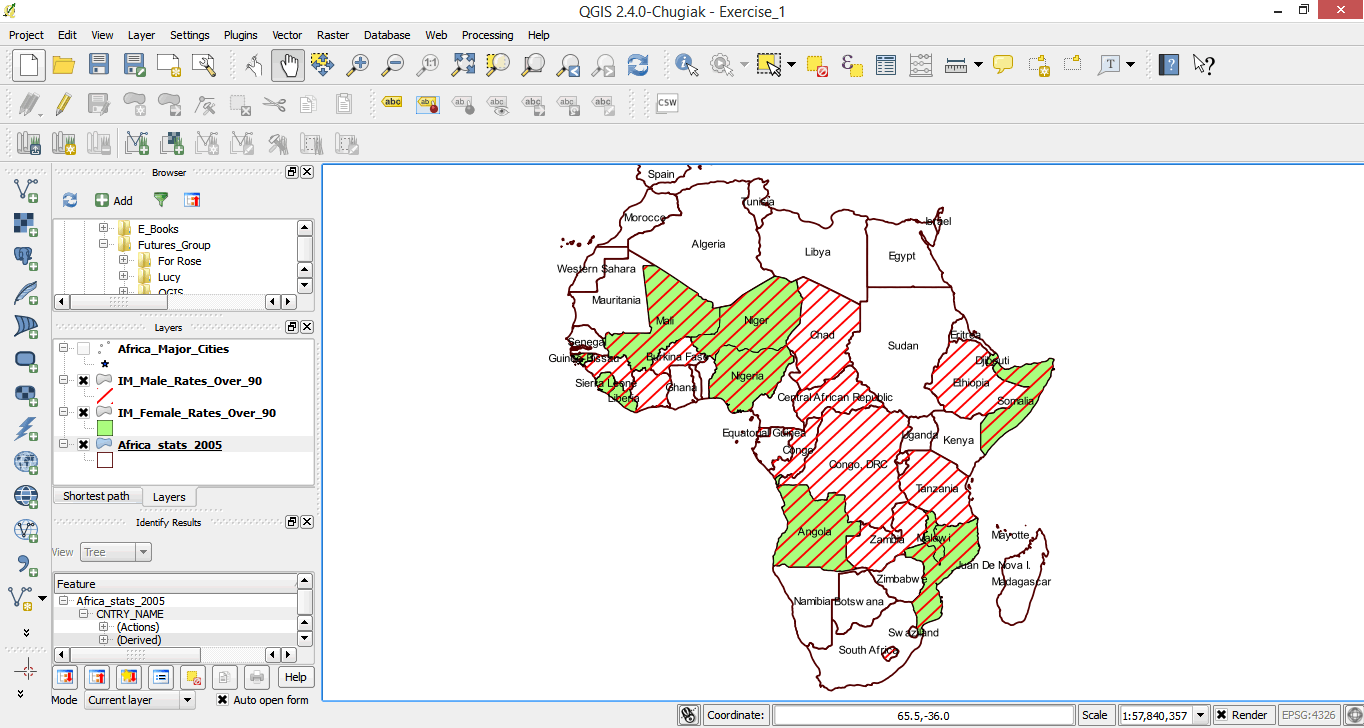Viewport: 1364px width, 728px height.
Task: Collapse the Futures_Group folder in Browser
Action: [103, 245]
